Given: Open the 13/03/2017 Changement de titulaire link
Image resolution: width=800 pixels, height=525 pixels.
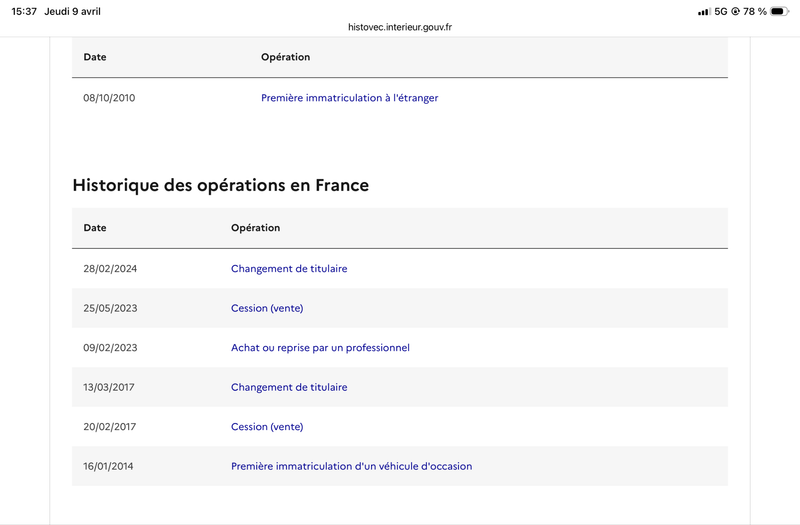Looking at the screenshot, I should click(289, 387).
